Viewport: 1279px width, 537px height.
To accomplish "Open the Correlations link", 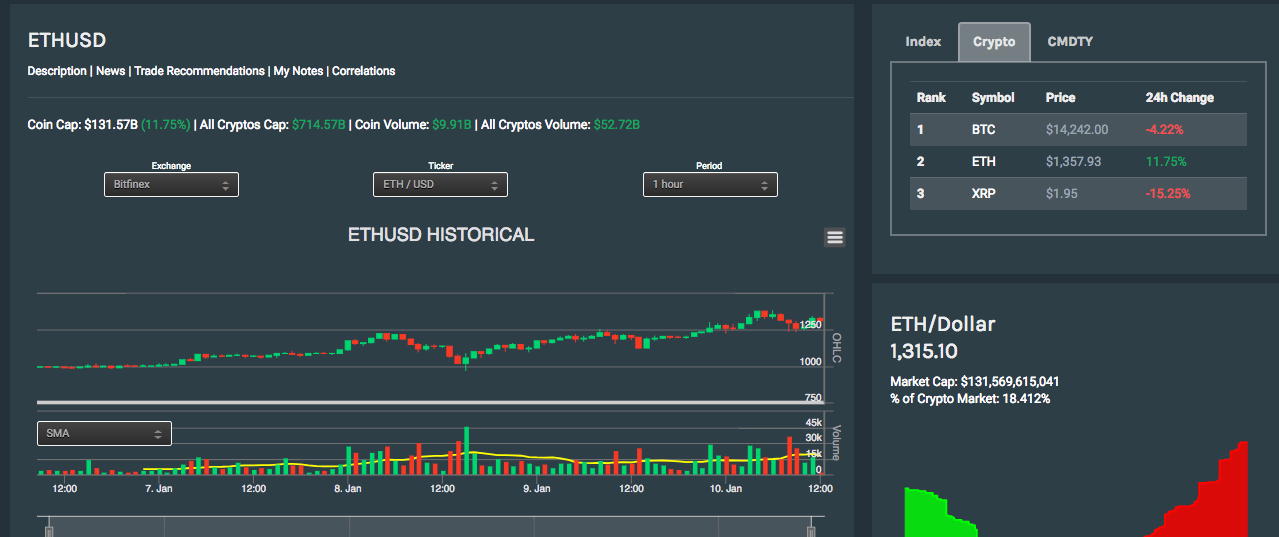I will pos(364,71).
